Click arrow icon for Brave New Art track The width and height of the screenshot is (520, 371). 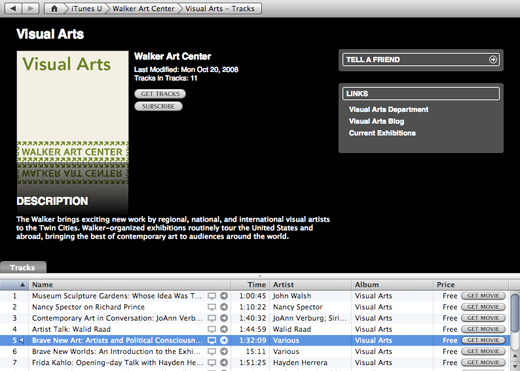click(x=224, y=340)
